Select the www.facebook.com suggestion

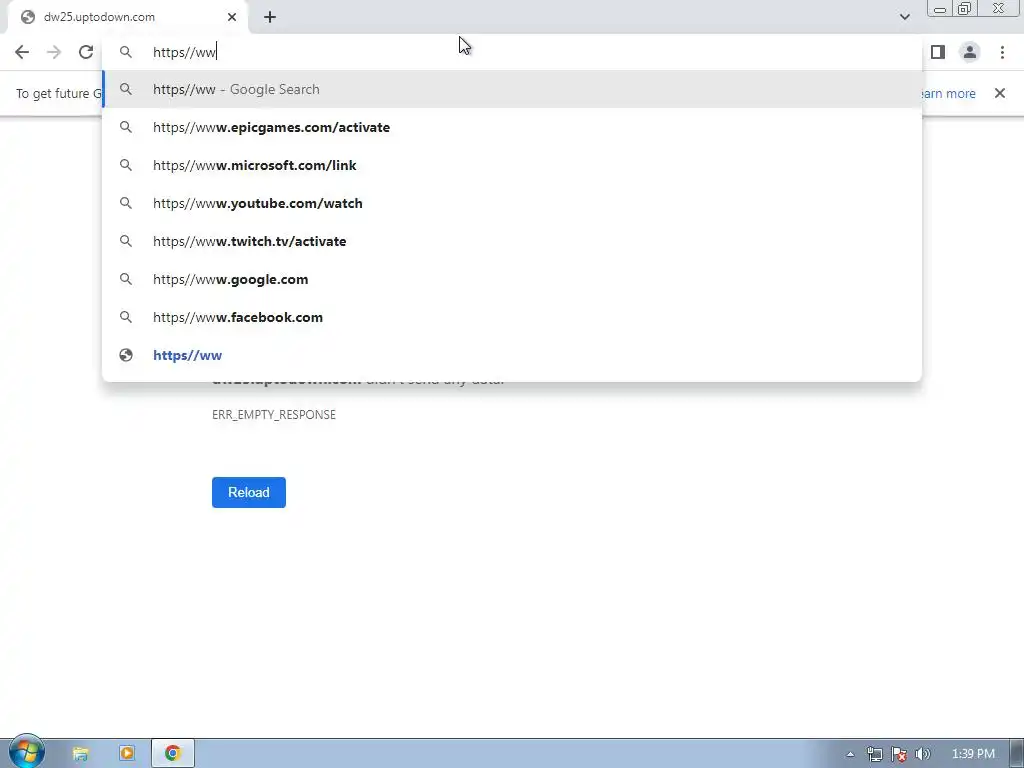[512, 317]
